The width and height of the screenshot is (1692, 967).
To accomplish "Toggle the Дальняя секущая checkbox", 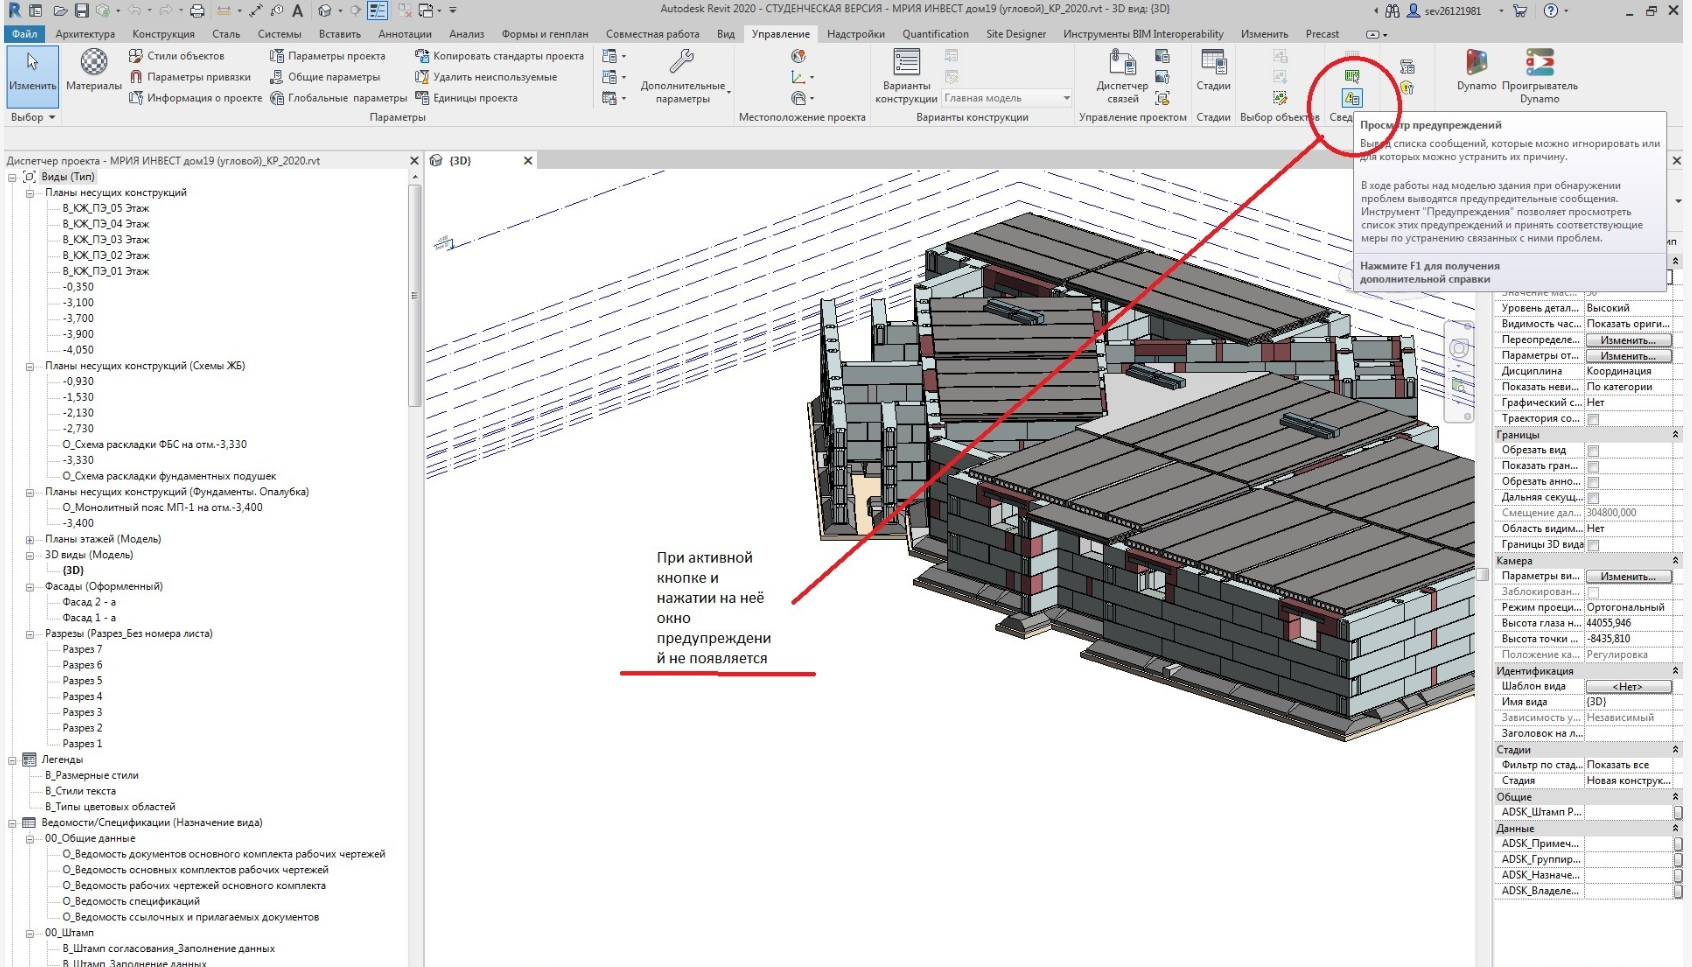I will (1593, 497).
